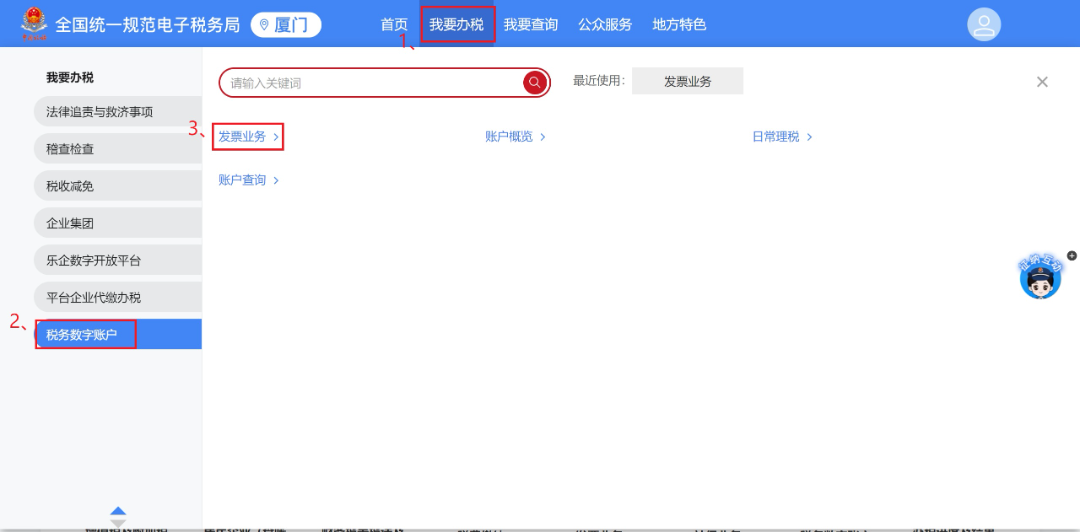Select 法律追责与救济事项 in sidebar
Image resolution: width=1080 pixels, height=532 pixels.
point(118,112)
